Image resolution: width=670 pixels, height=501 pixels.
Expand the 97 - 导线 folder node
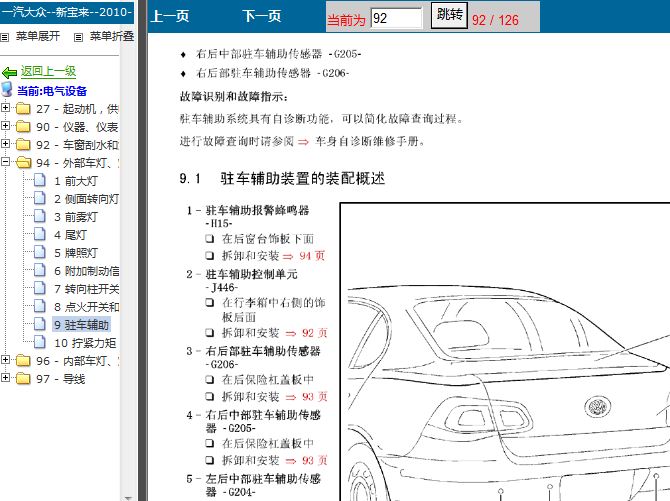[5, 377]
